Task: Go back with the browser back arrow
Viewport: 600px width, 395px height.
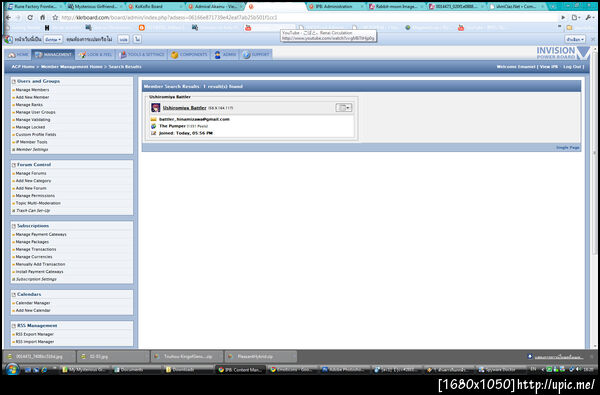Action: pos(8,18)
